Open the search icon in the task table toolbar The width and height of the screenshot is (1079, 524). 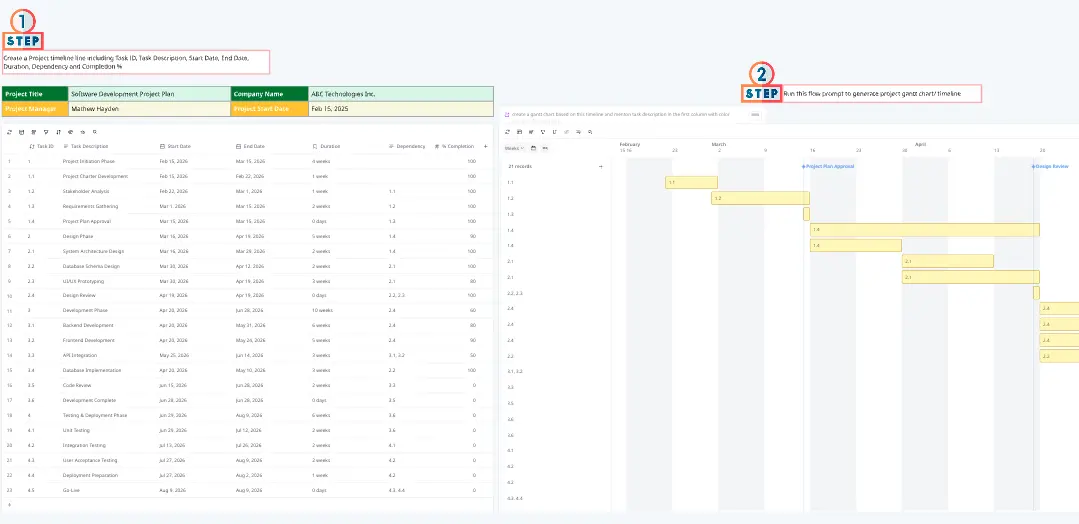coord(94,131)
